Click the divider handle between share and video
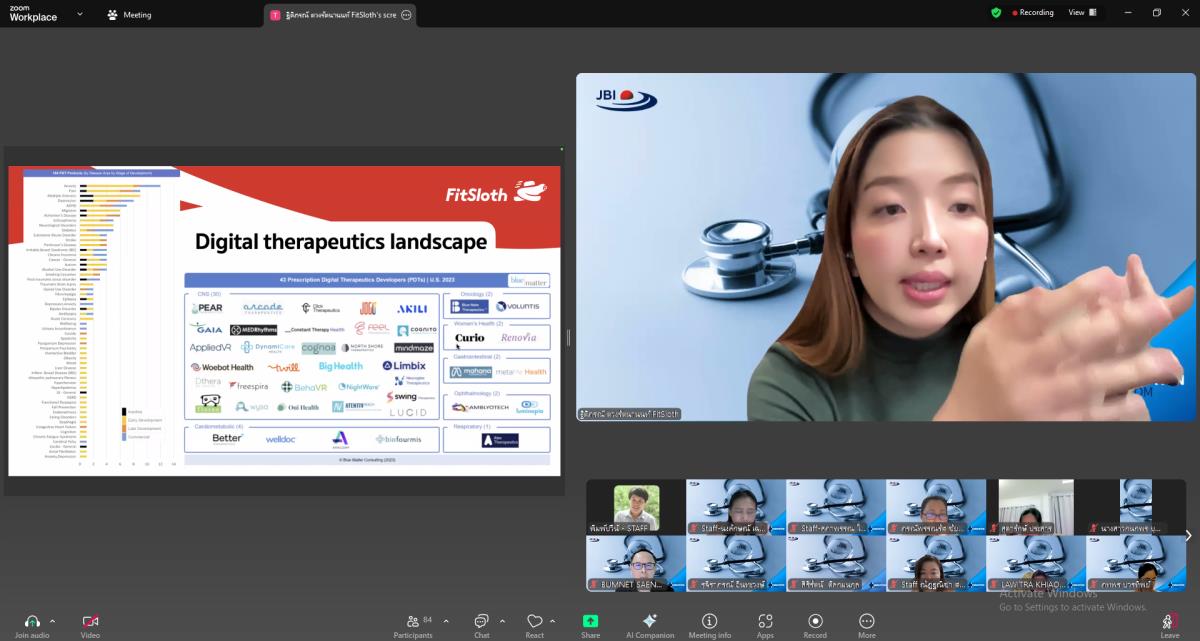This screenshot has height=641, width=1200. (568, 338)
